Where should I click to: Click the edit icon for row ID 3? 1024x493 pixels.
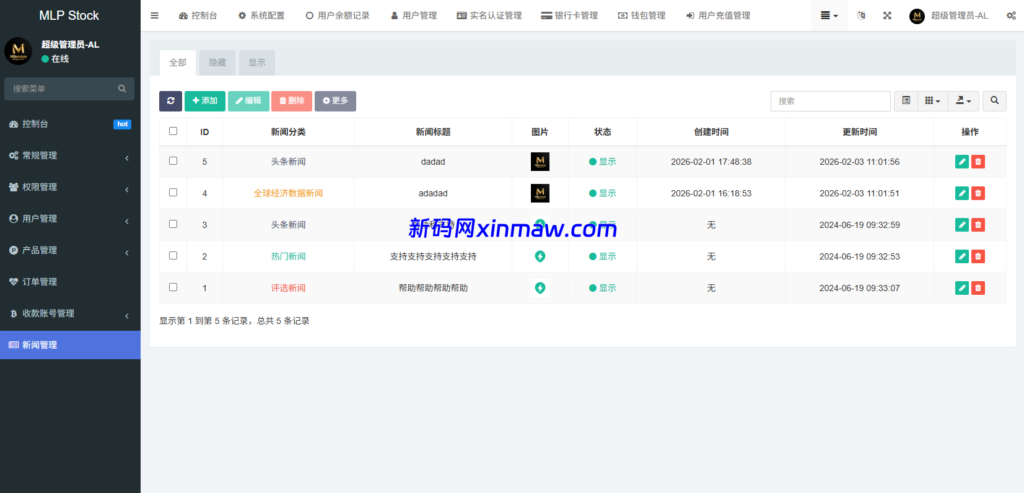[x=962, y=225]
